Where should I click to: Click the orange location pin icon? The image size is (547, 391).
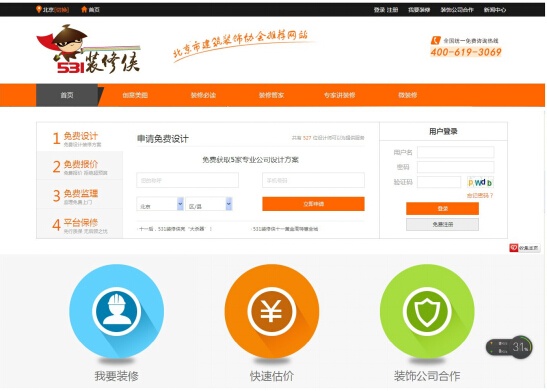coord(38,9)
